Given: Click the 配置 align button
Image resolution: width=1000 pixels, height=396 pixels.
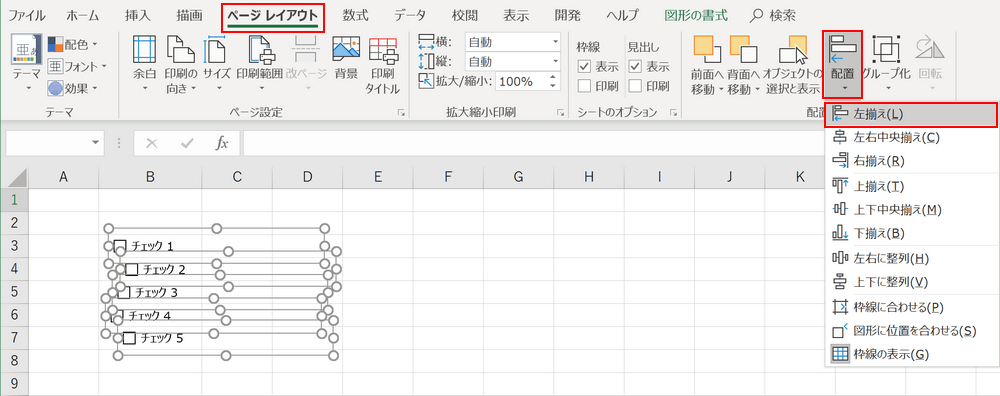Looking at the screenshot, I should [x=842, y=64].
